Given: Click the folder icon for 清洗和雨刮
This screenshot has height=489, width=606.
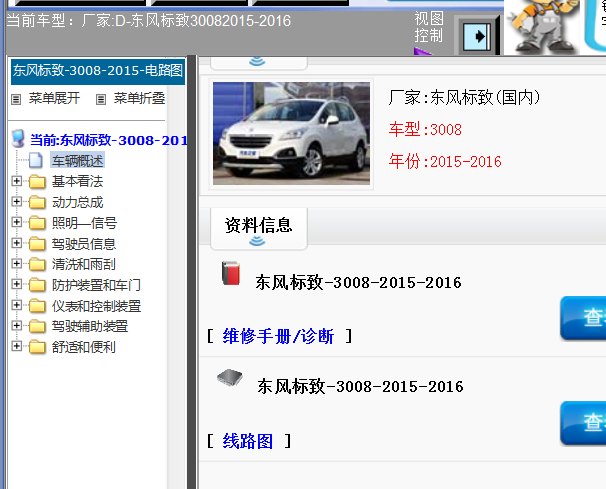Looking at the screenshot, I should (x=37, y=264).
